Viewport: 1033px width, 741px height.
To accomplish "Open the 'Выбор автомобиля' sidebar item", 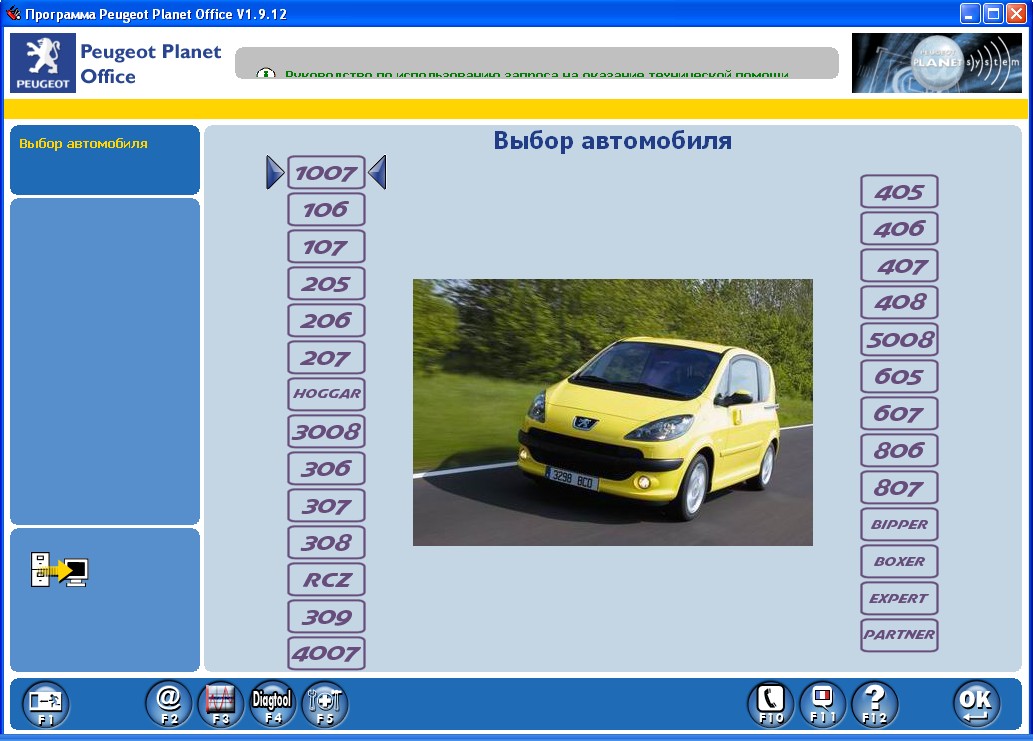I will point(84,144).
